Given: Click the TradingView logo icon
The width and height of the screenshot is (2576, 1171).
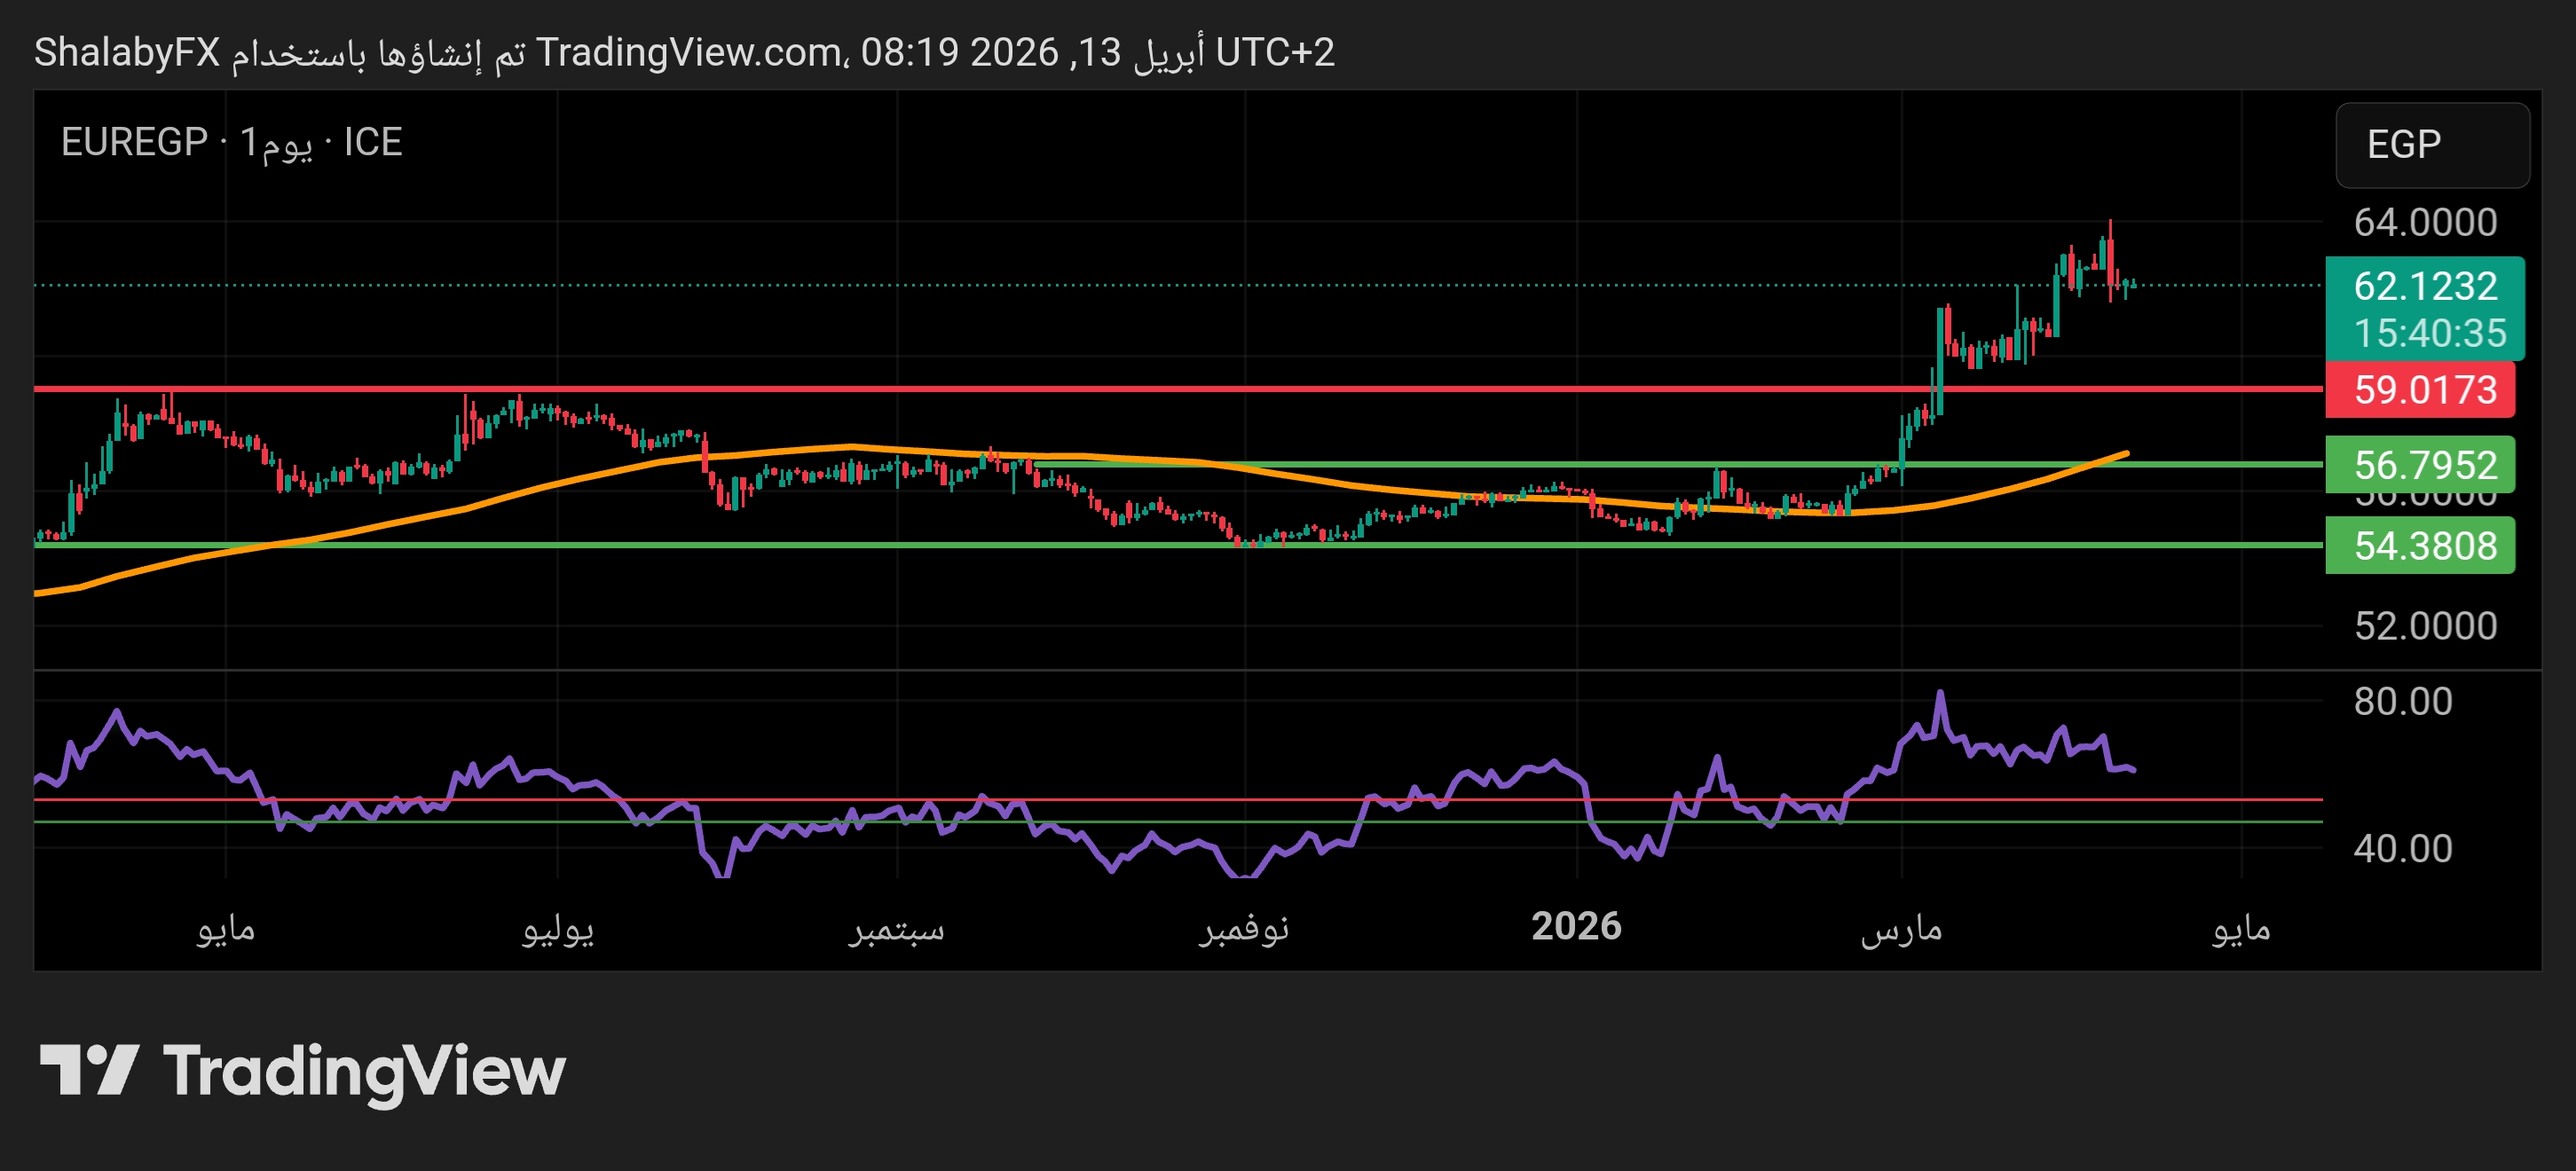Looking at the screenshot, I should 88,1070.
